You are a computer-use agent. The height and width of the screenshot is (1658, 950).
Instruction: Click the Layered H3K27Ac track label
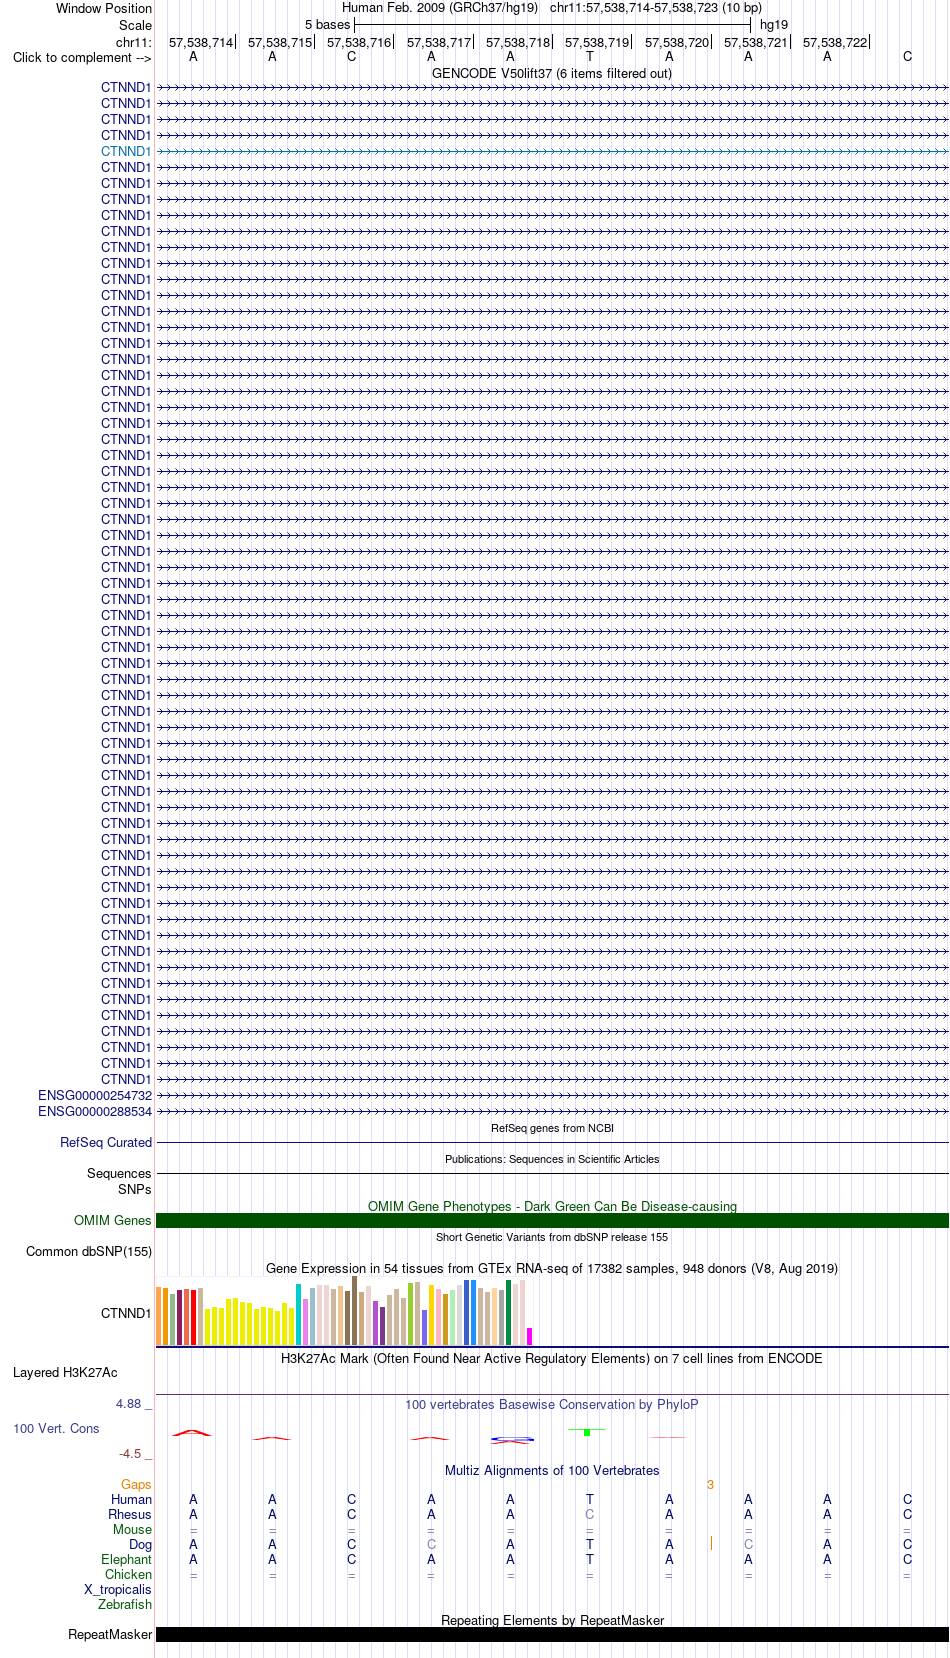[x=65, y=1372]
